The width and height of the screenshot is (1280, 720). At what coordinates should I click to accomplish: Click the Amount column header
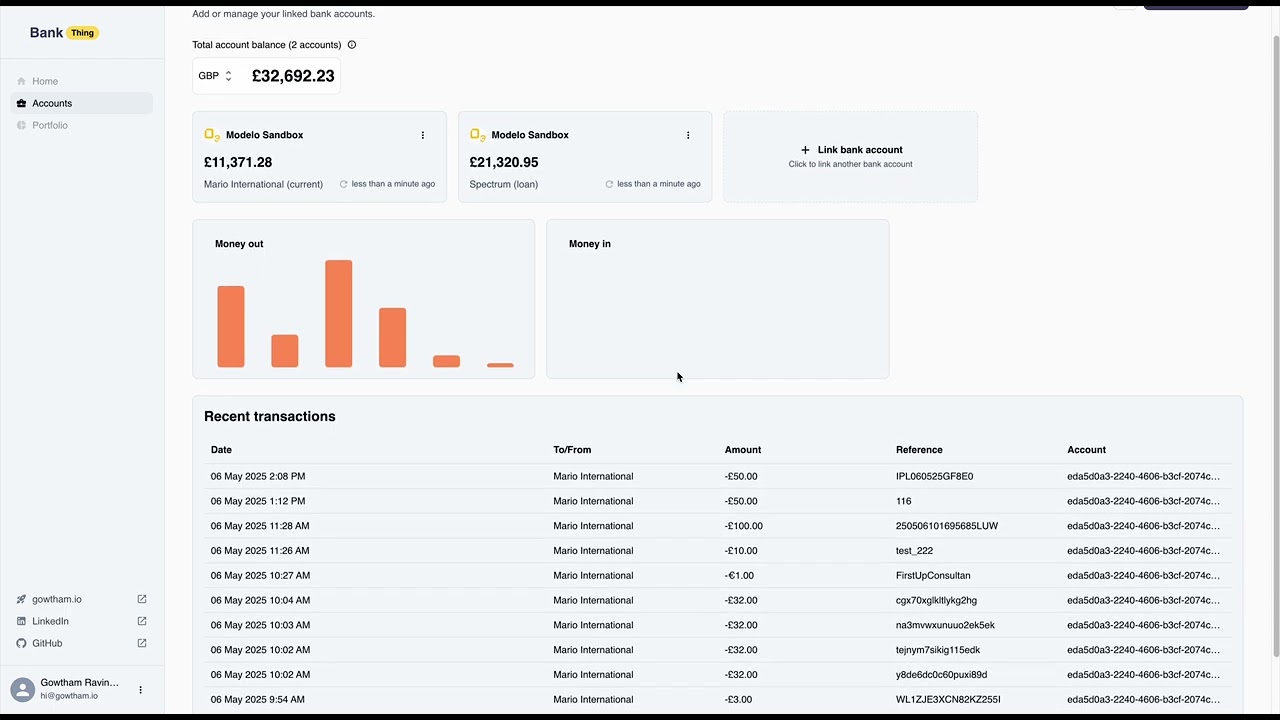tap(743, 450)
